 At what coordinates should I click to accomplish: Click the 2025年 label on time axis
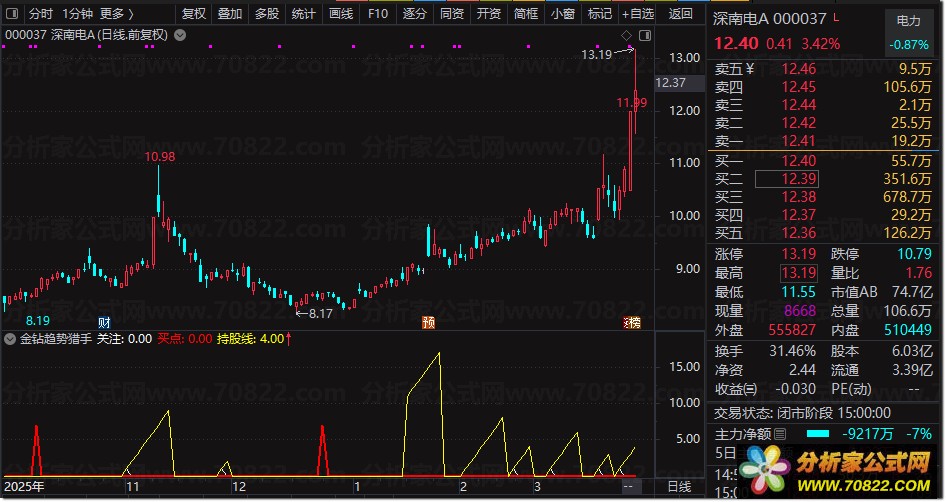pos(24,487)
